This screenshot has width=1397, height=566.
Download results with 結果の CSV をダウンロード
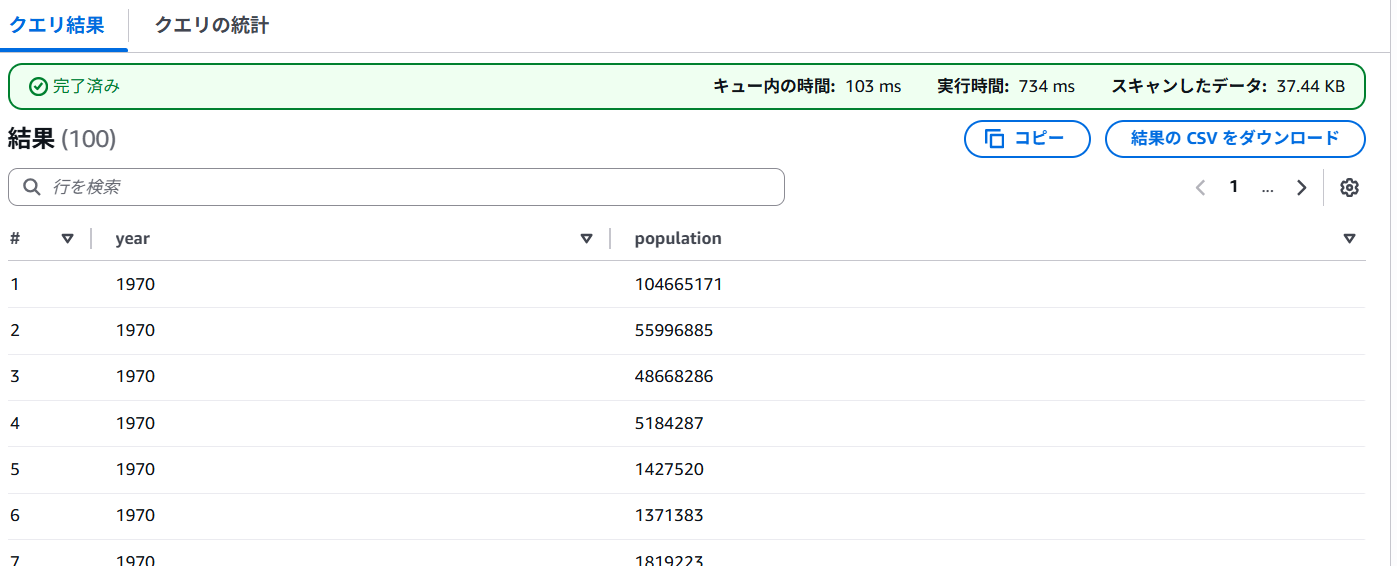[x=1235, y=139]
